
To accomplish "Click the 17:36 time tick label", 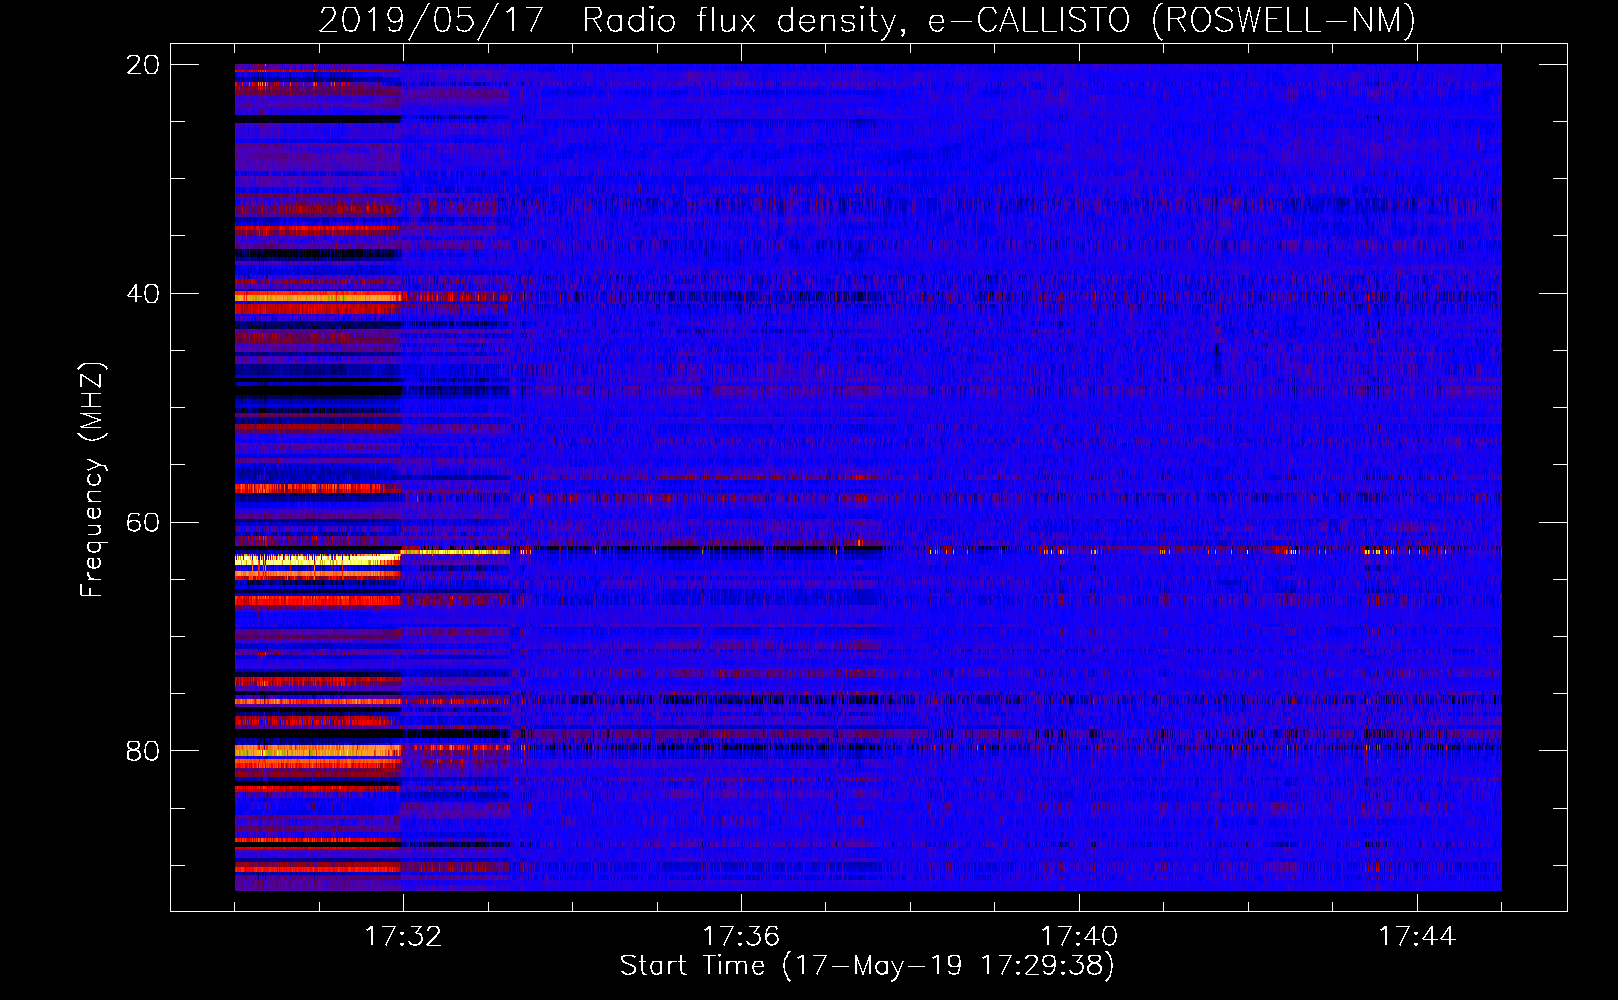I will pyautogui.click(x=741, y=937).
